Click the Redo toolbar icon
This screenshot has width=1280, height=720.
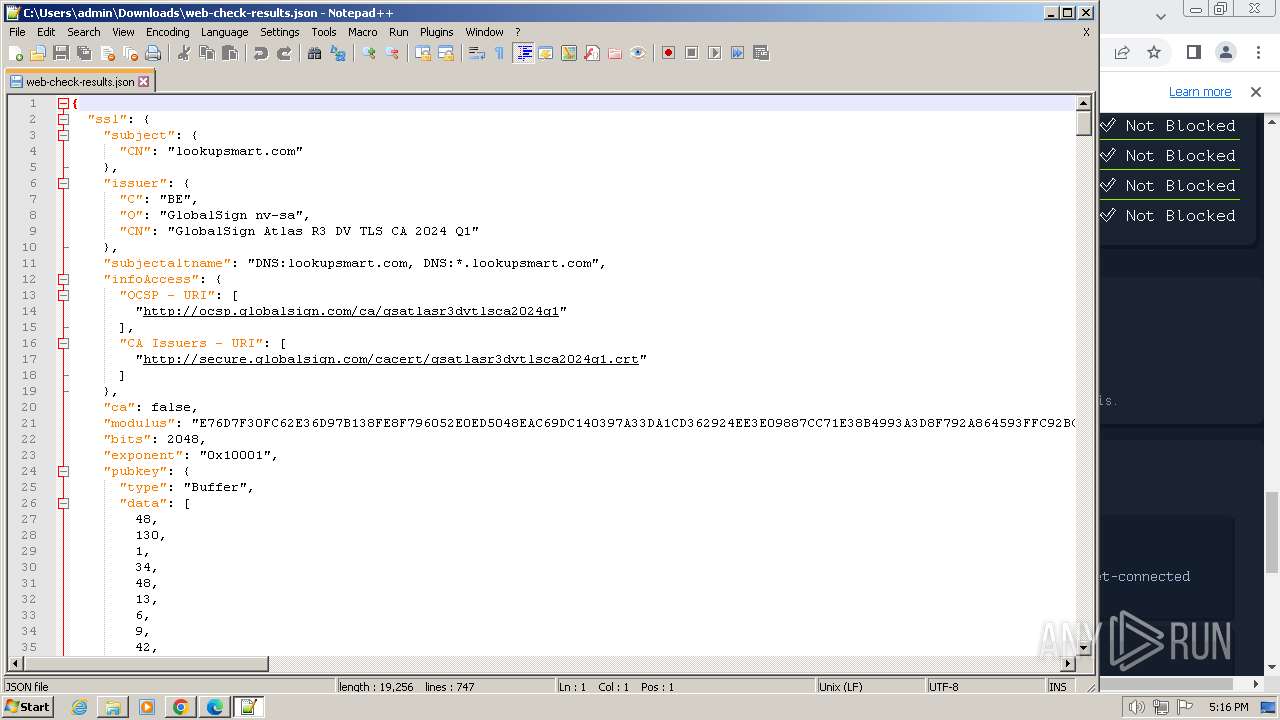coord(284,53)
